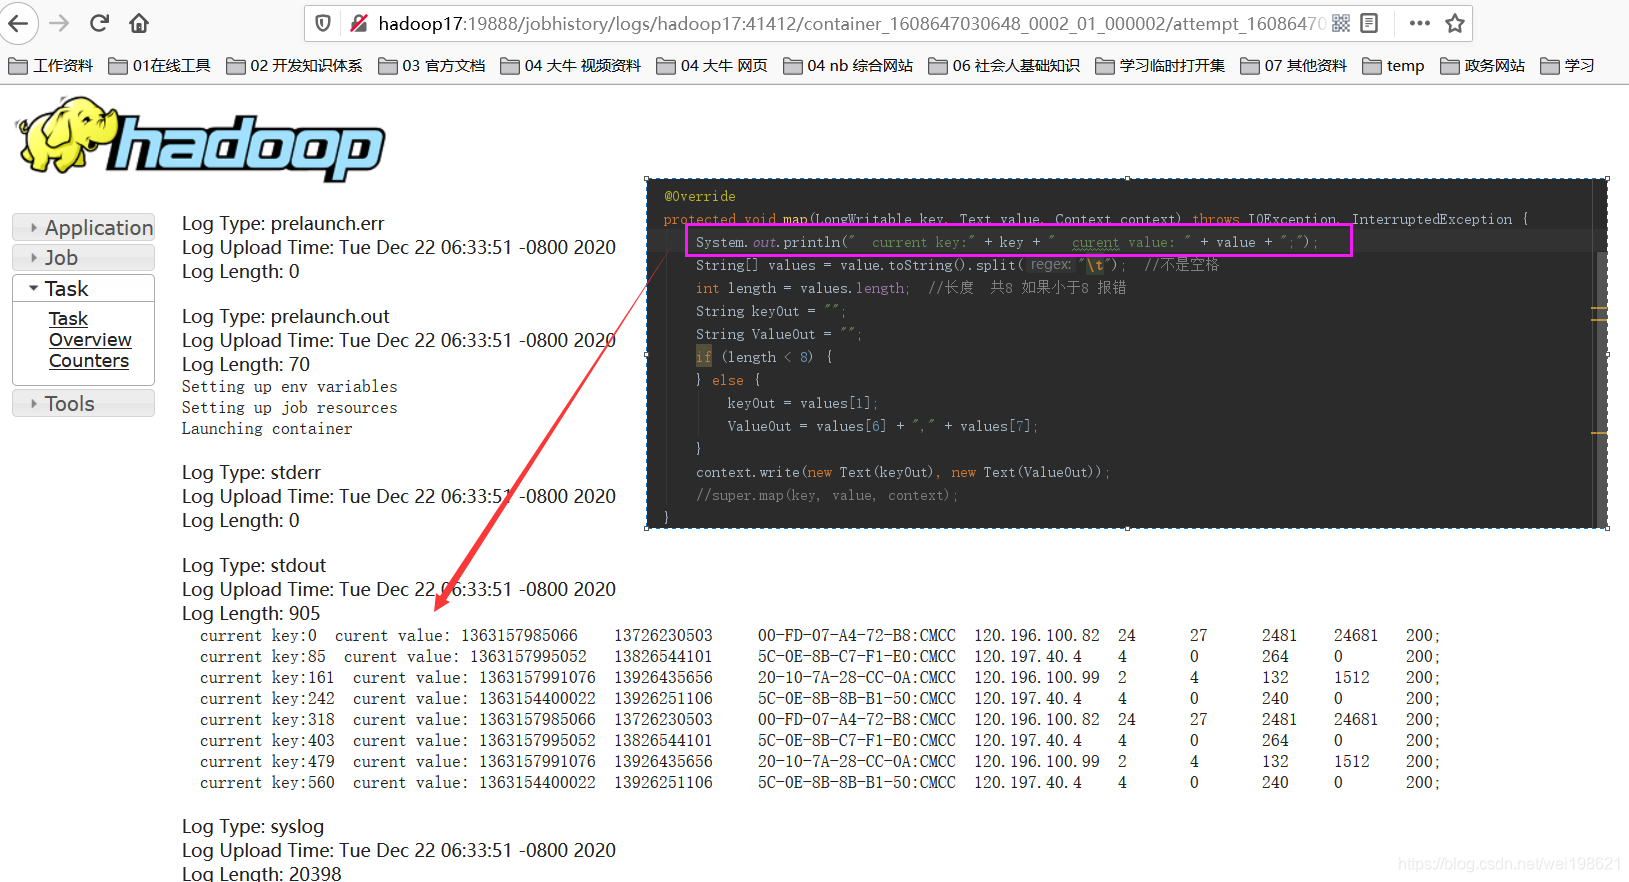The width and height of the screenshot is (1629, 882).
Task: Collapse the Task sidebar section
Action: click(84, 289)
